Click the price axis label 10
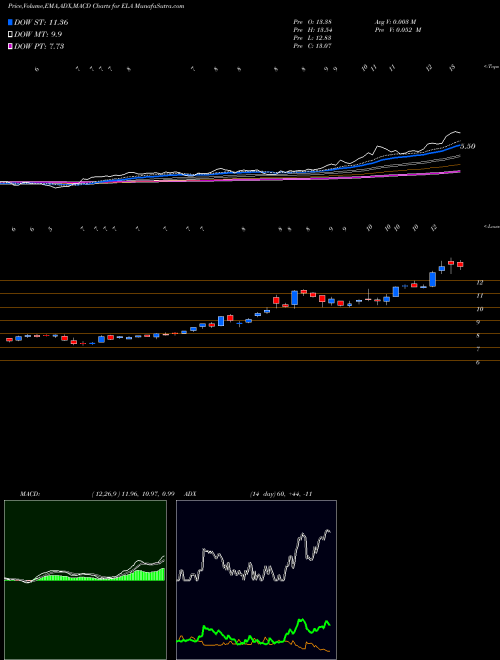 [479, 309]
